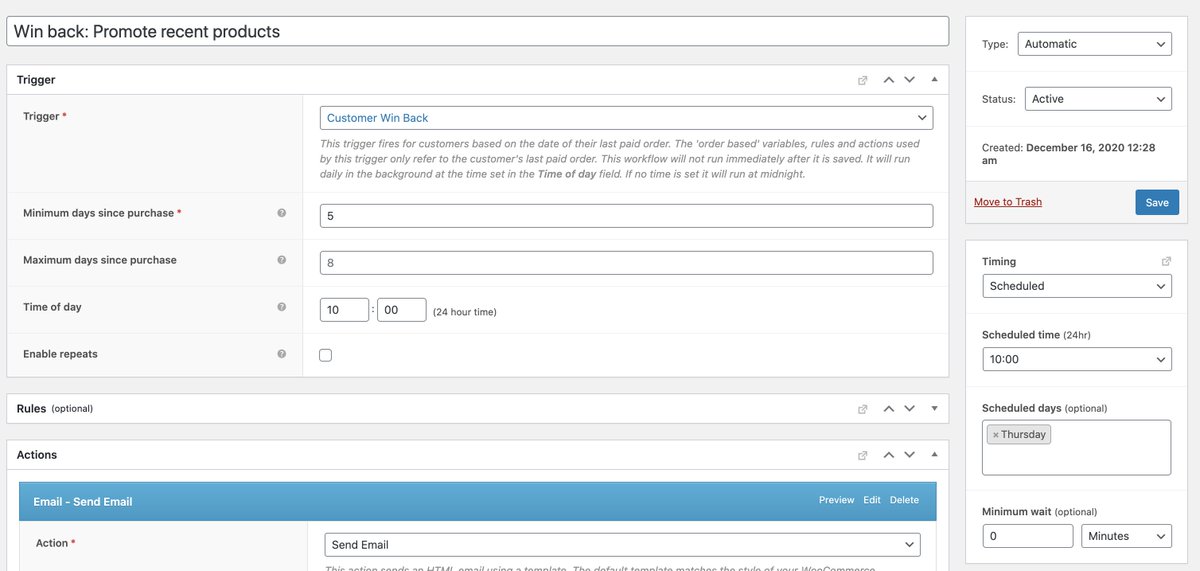Show help tooltip for Enable repeats
Image resolution: width=1200 pixels, height=571 pixels.
282,354
